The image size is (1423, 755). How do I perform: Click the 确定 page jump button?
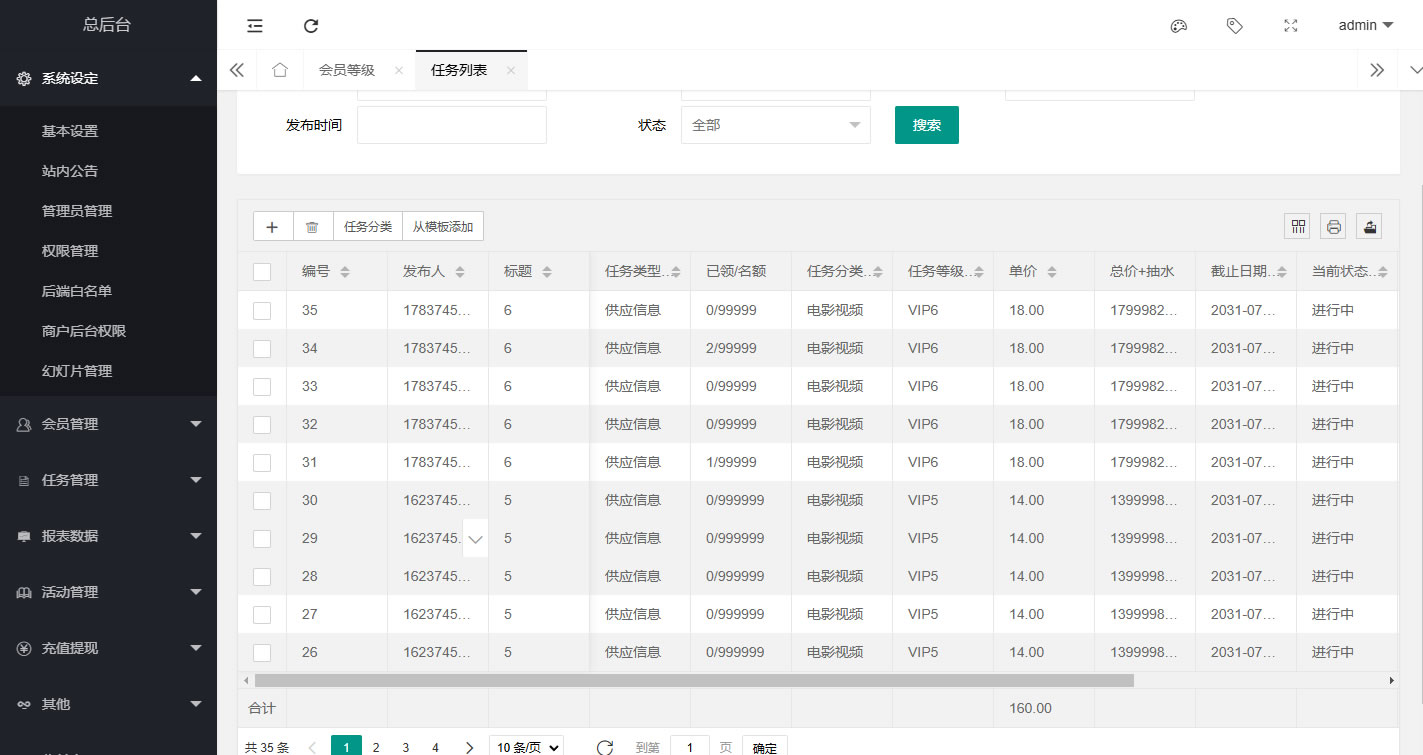click(x=765, y=748)
